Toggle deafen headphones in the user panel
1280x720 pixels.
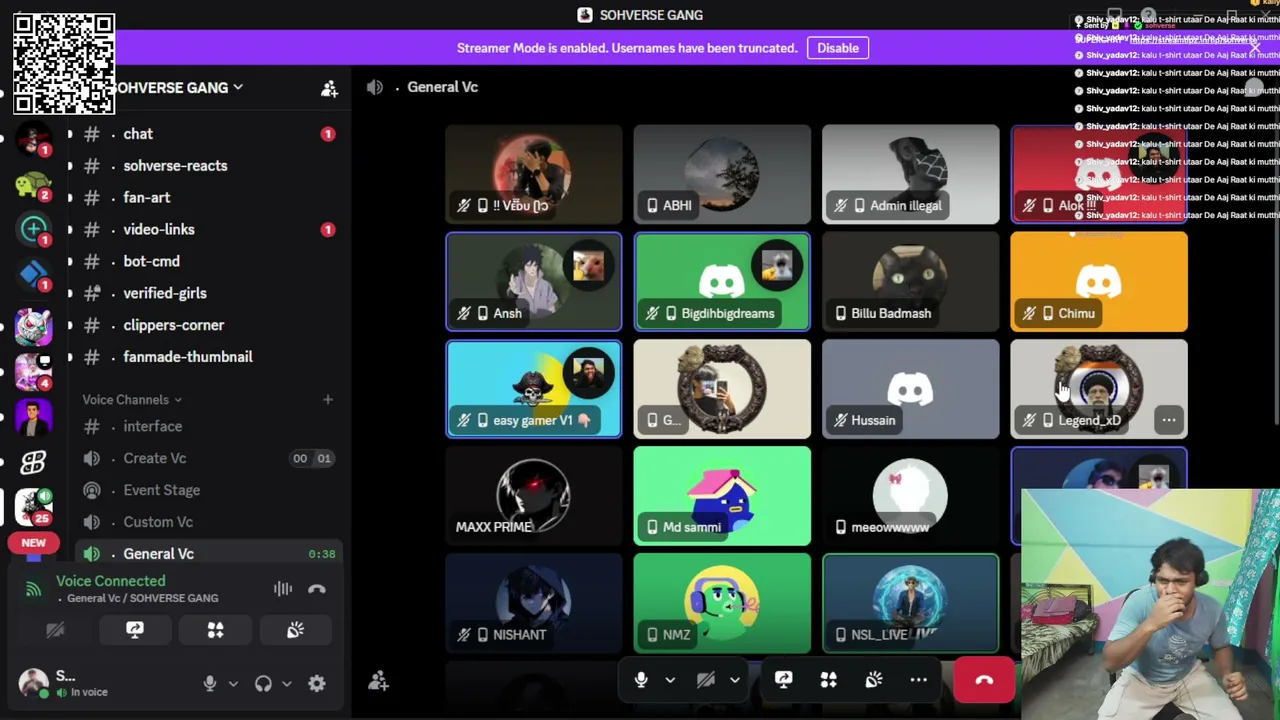(x=263, y=684)
